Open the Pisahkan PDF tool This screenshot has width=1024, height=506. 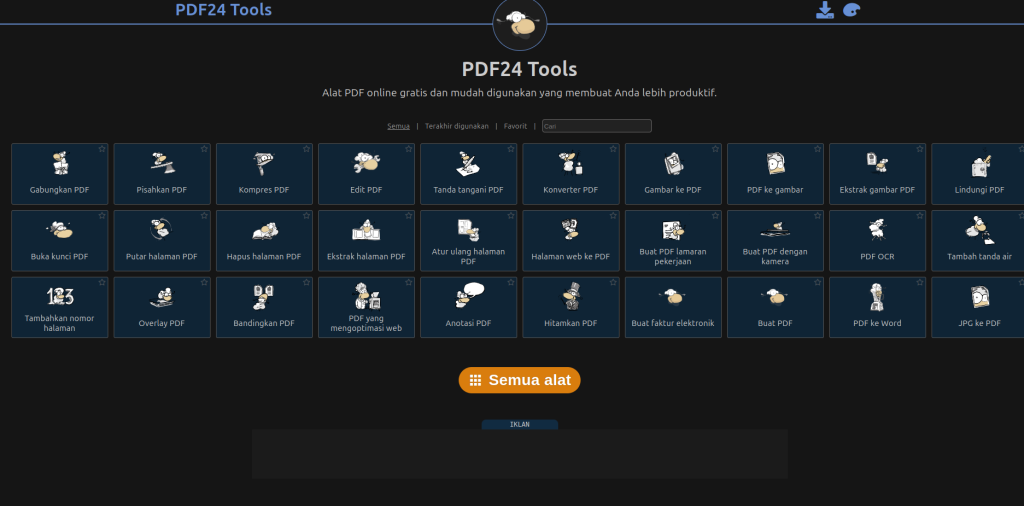coord(162,174)
